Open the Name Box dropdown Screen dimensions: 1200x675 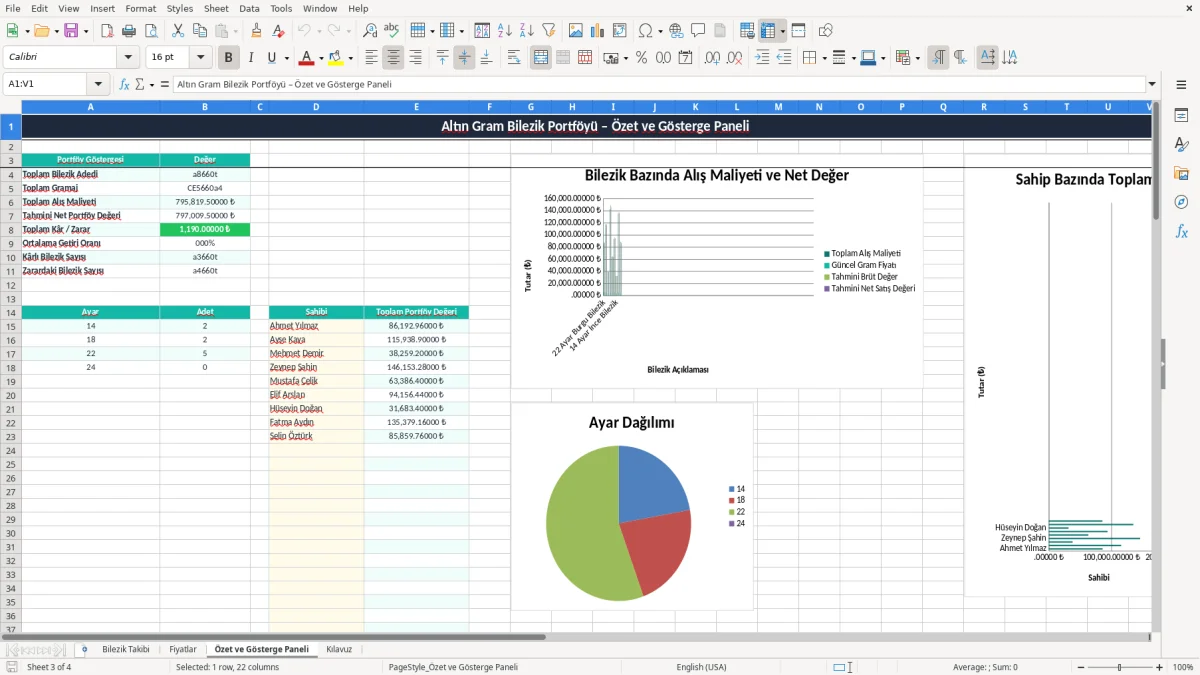99,84
